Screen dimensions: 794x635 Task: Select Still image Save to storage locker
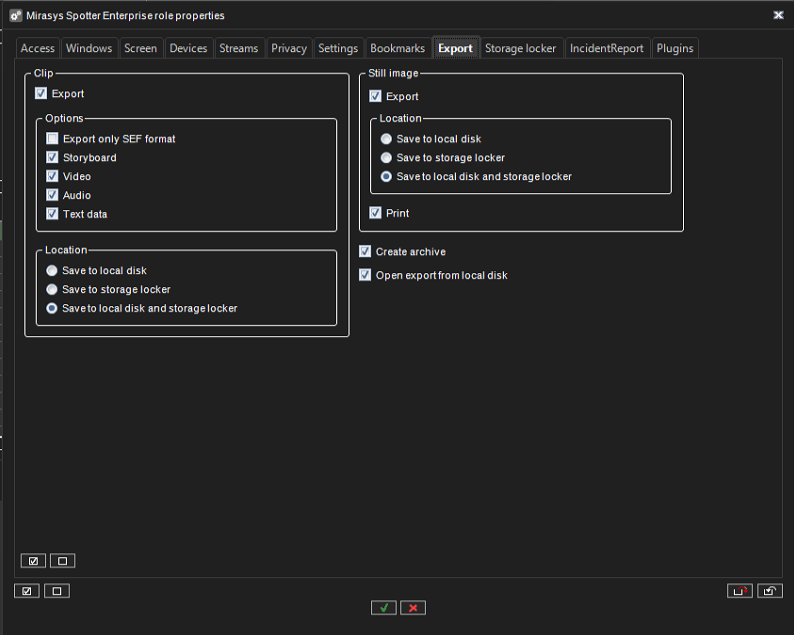pyautogui.click(x=386, y=158)
